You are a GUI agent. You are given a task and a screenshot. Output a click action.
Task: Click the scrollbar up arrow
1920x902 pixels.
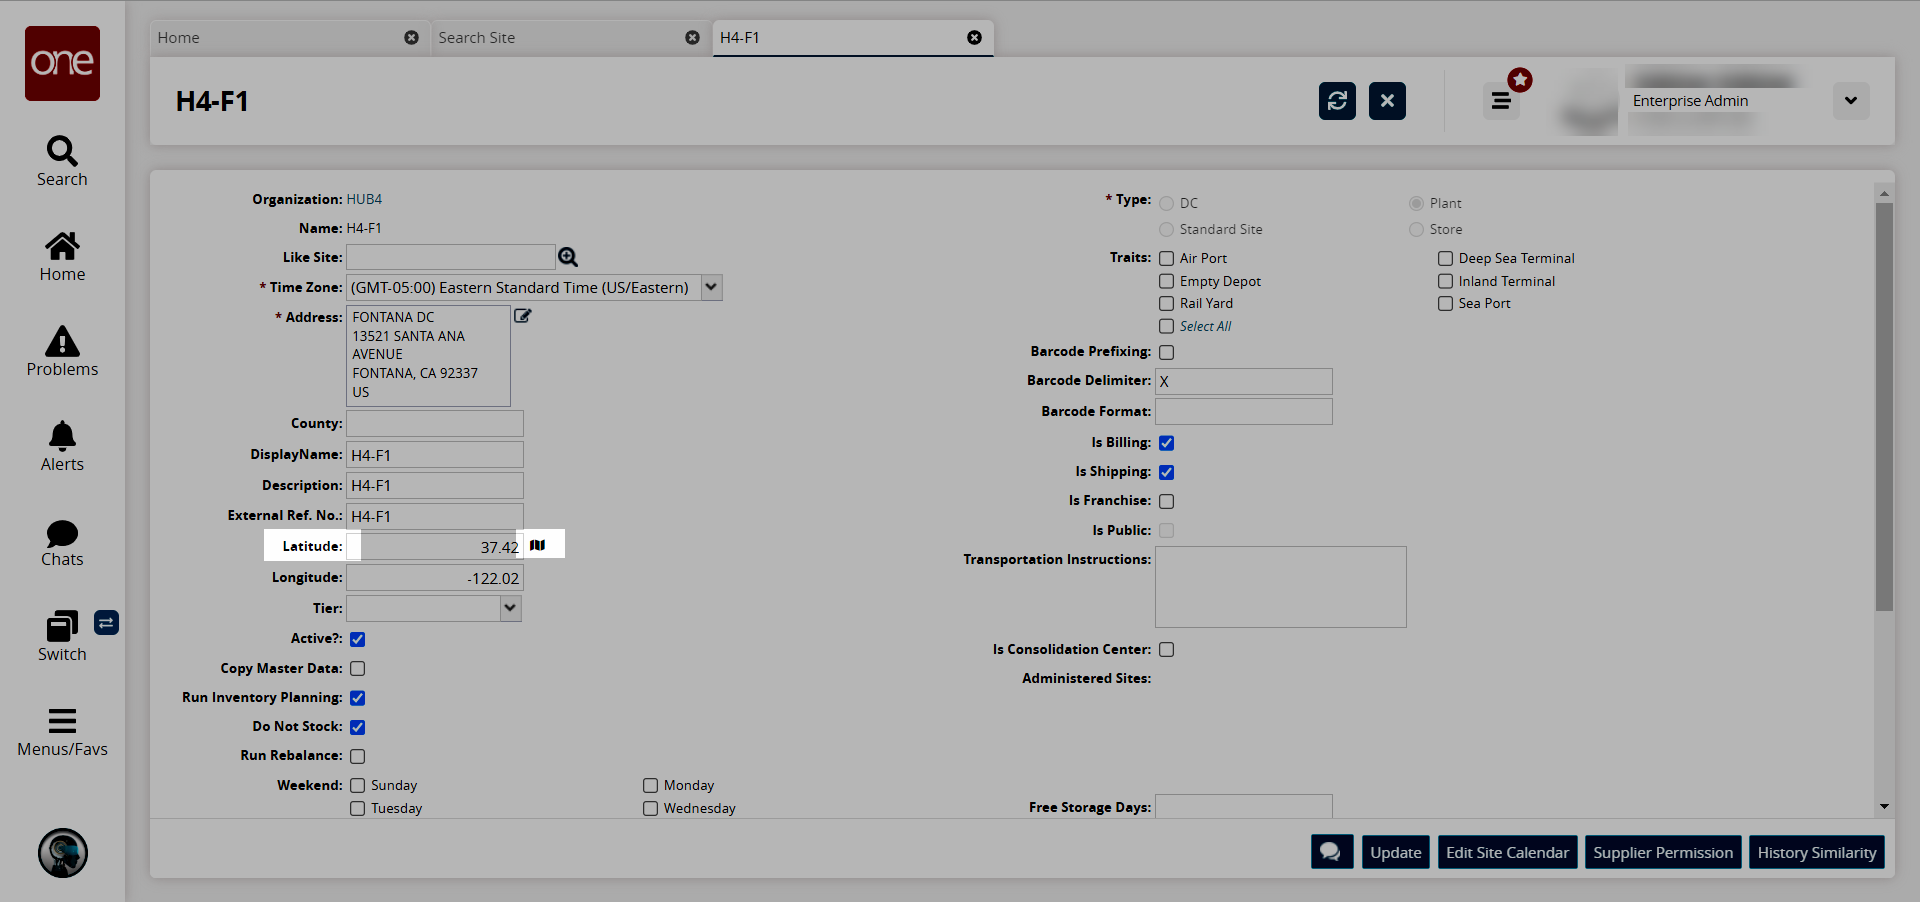pyautogui.click(x=1884, y=193)
